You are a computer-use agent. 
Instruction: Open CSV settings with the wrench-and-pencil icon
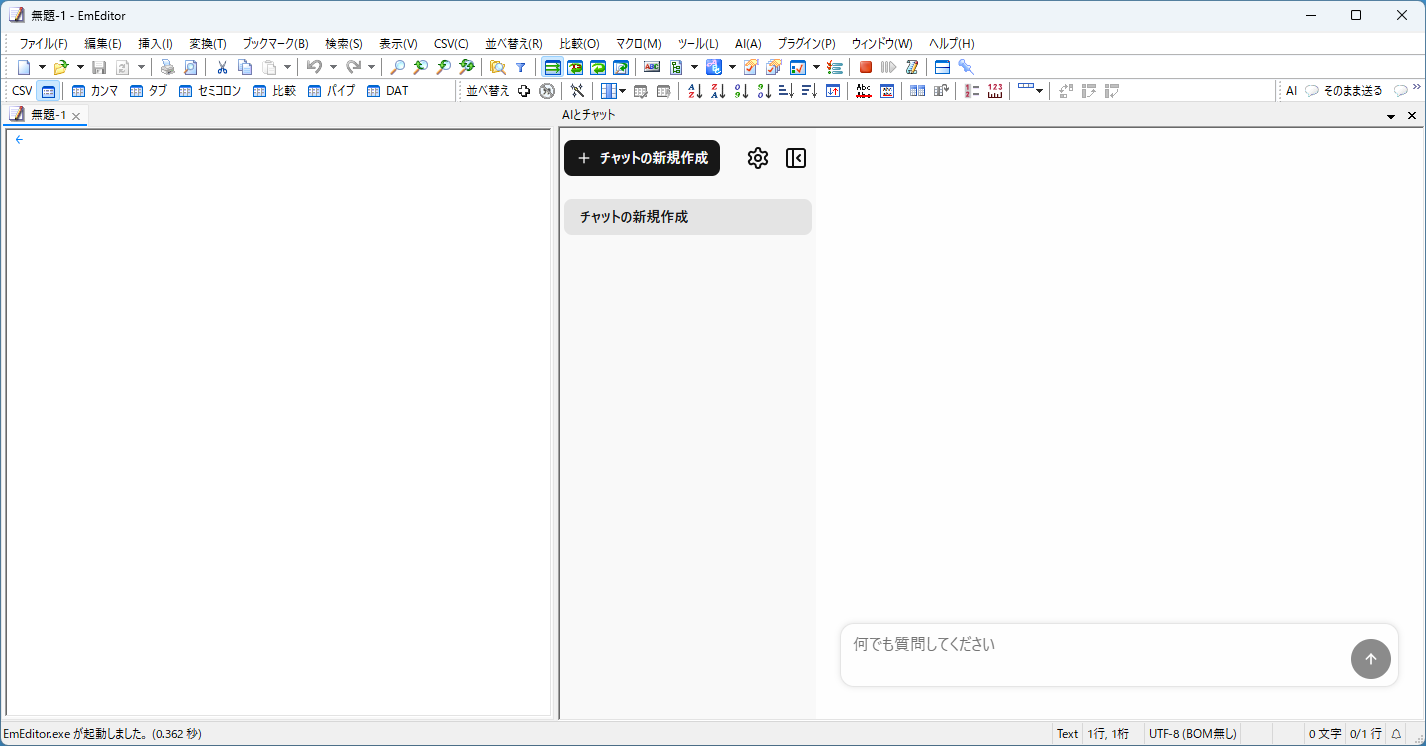[x=577, y=91]
